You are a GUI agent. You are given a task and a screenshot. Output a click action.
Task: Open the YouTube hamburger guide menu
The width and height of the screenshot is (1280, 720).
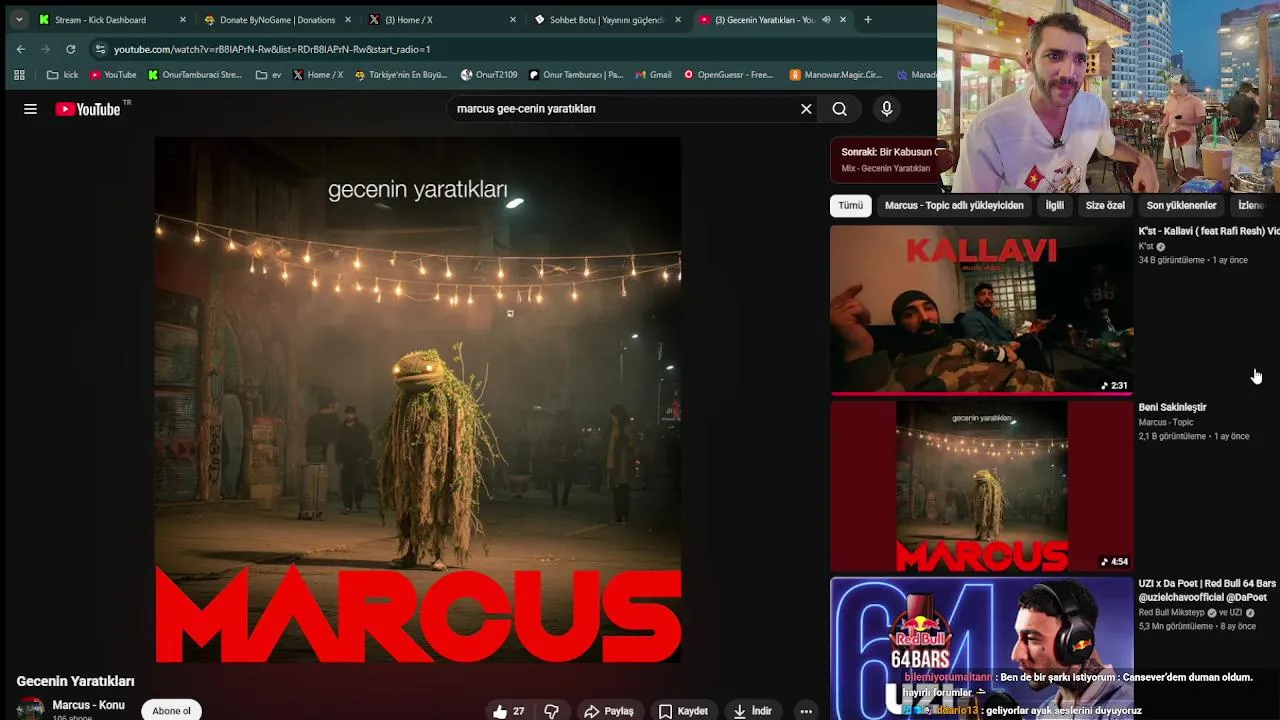[30, 109]
